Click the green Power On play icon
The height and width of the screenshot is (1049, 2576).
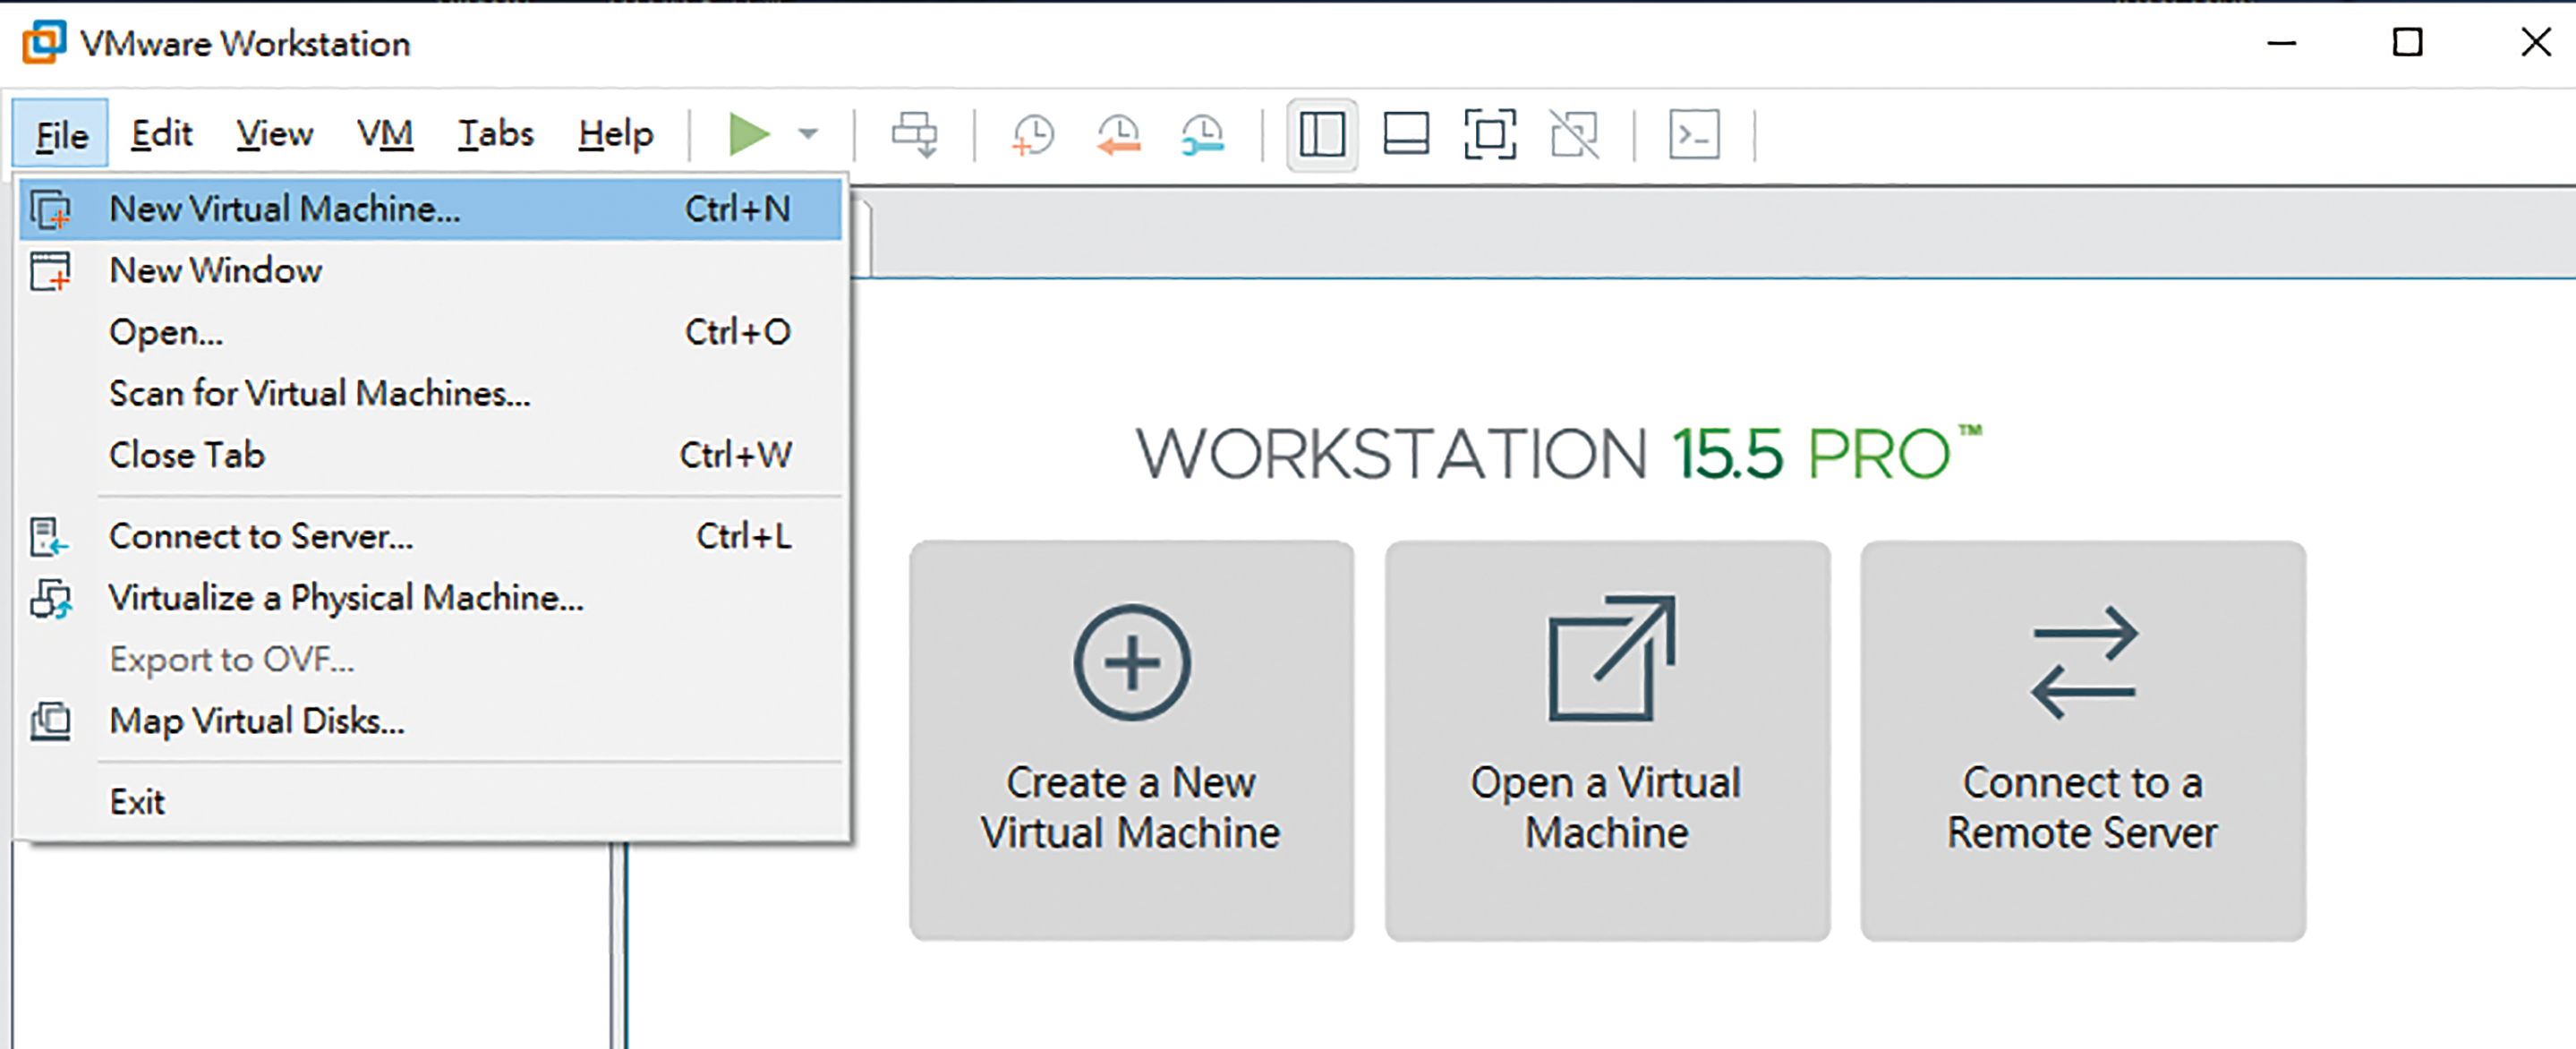click(x=749, y=135)
